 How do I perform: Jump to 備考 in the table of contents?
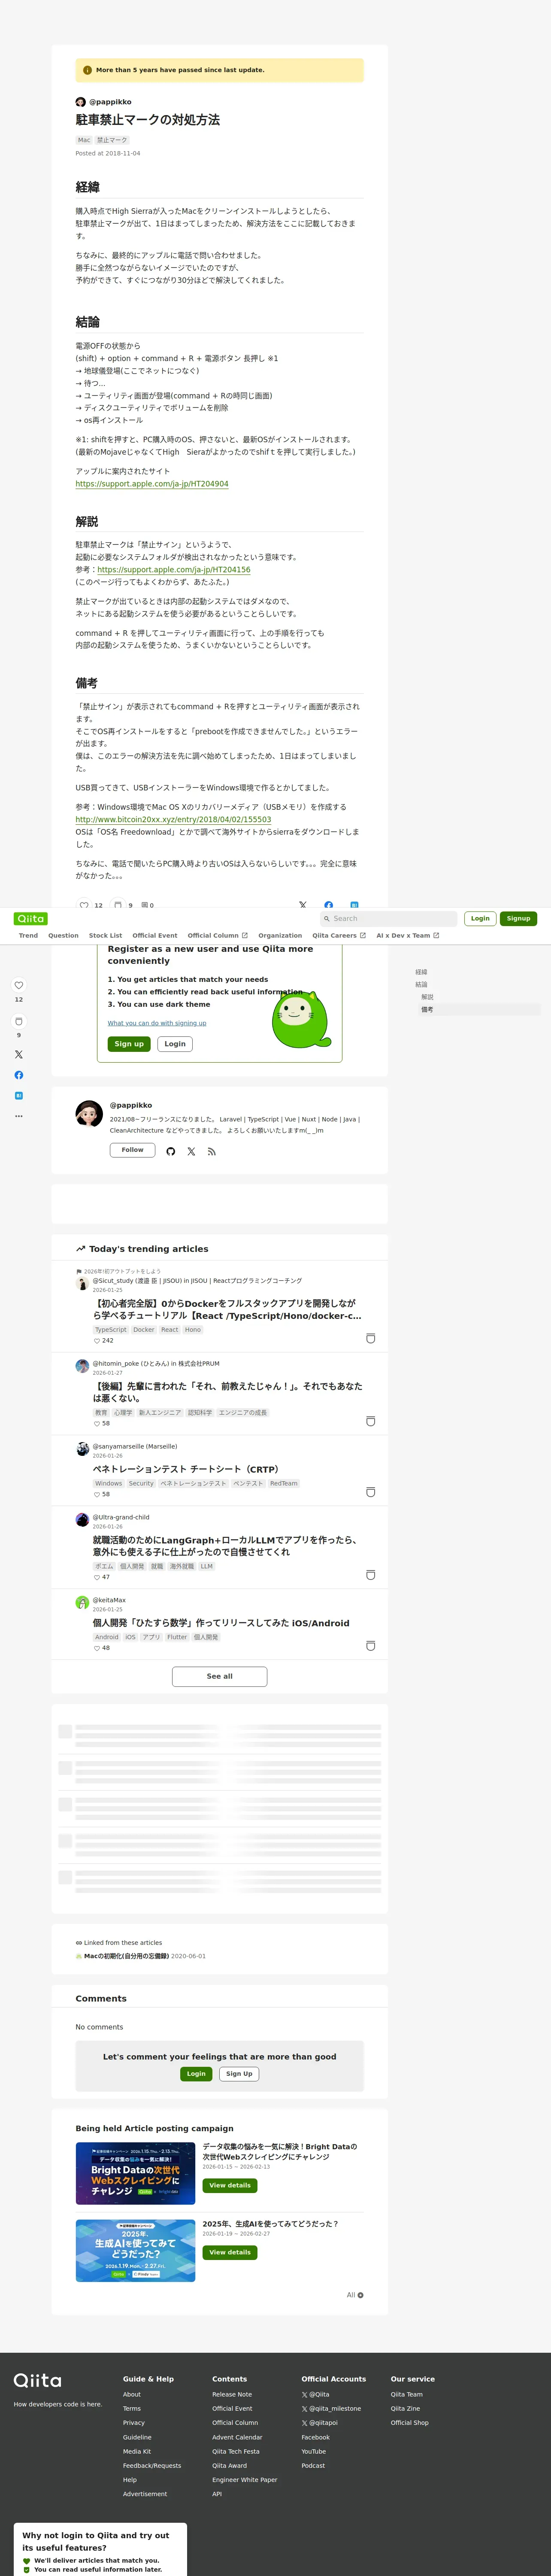(x=427, y=1009)
